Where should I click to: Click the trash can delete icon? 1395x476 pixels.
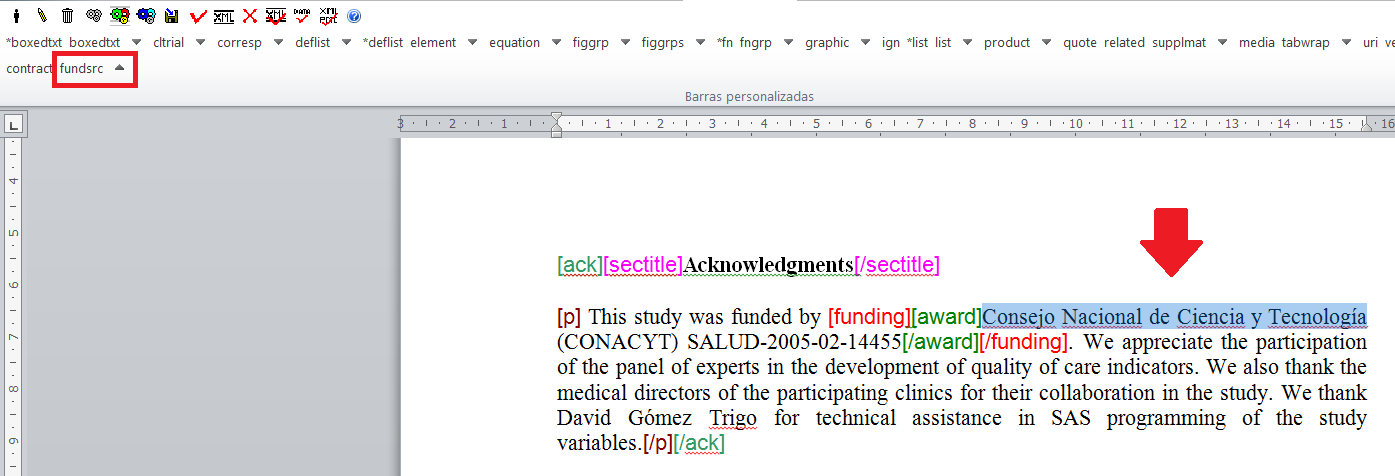pos(67,16)
